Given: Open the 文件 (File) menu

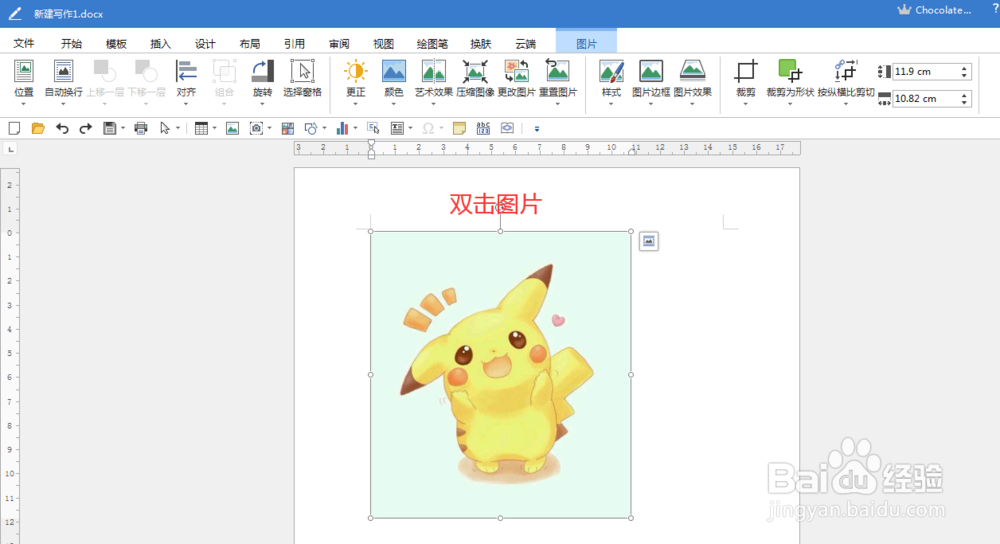Looking at the screenshot, I should 24,43.
